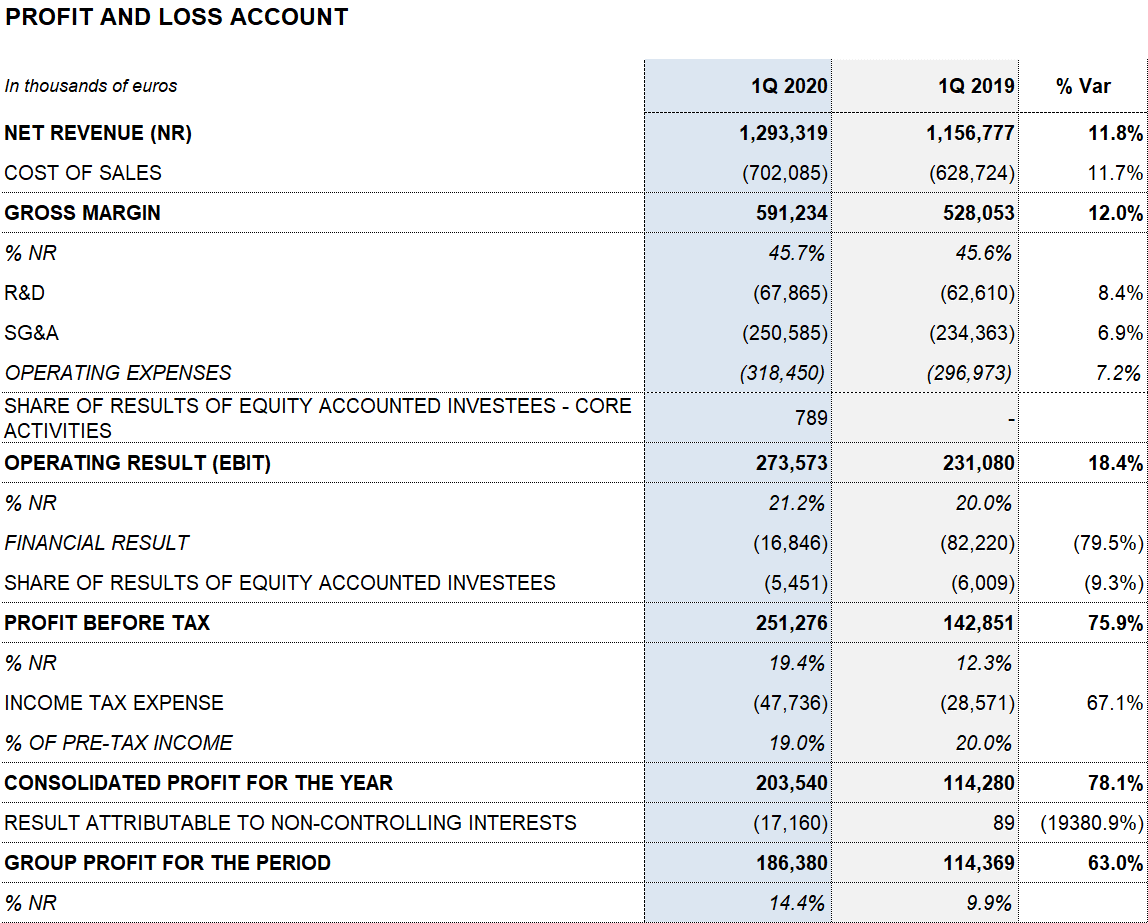Viewport: 1148px width, 923px height.
Task: Select the 11.8% variance cell
Action: click(1115, 133)
